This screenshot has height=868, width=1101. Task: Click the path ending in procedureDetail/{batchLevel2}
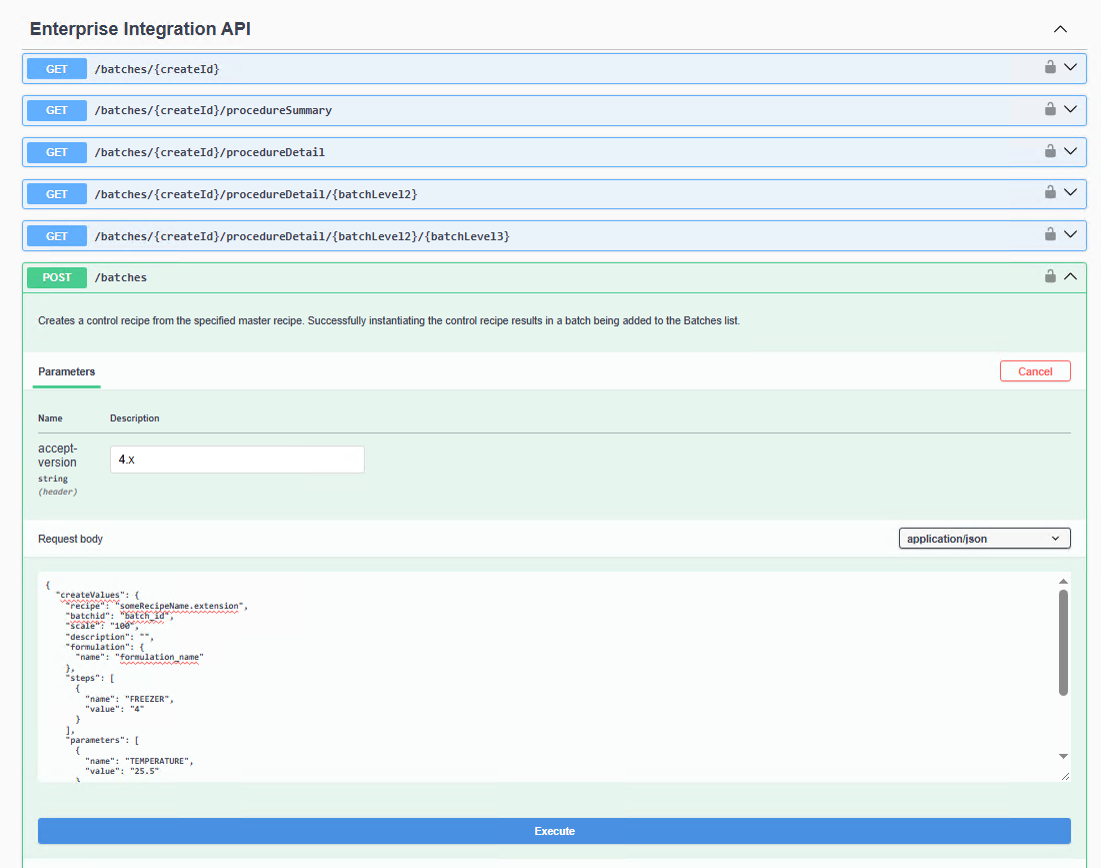pyautogui.click(x=256, y=194)
